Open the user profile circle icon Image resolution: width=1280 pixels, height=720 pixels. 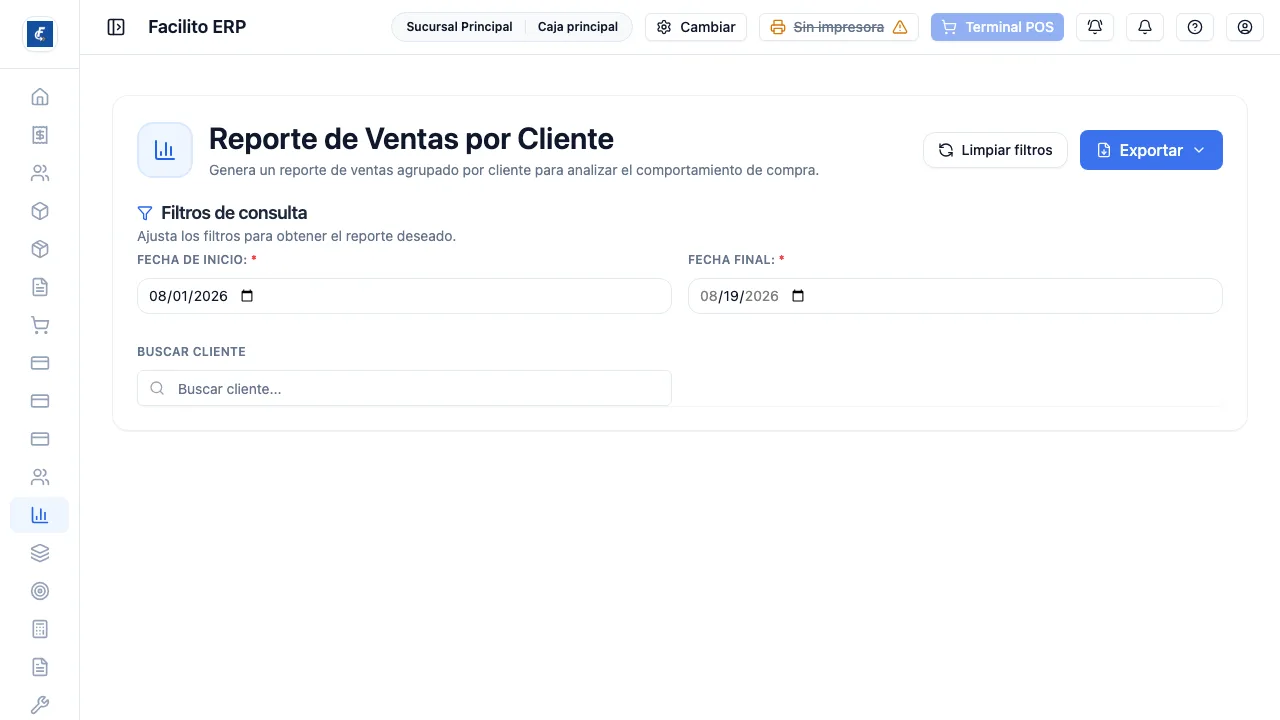[1245, 27]
